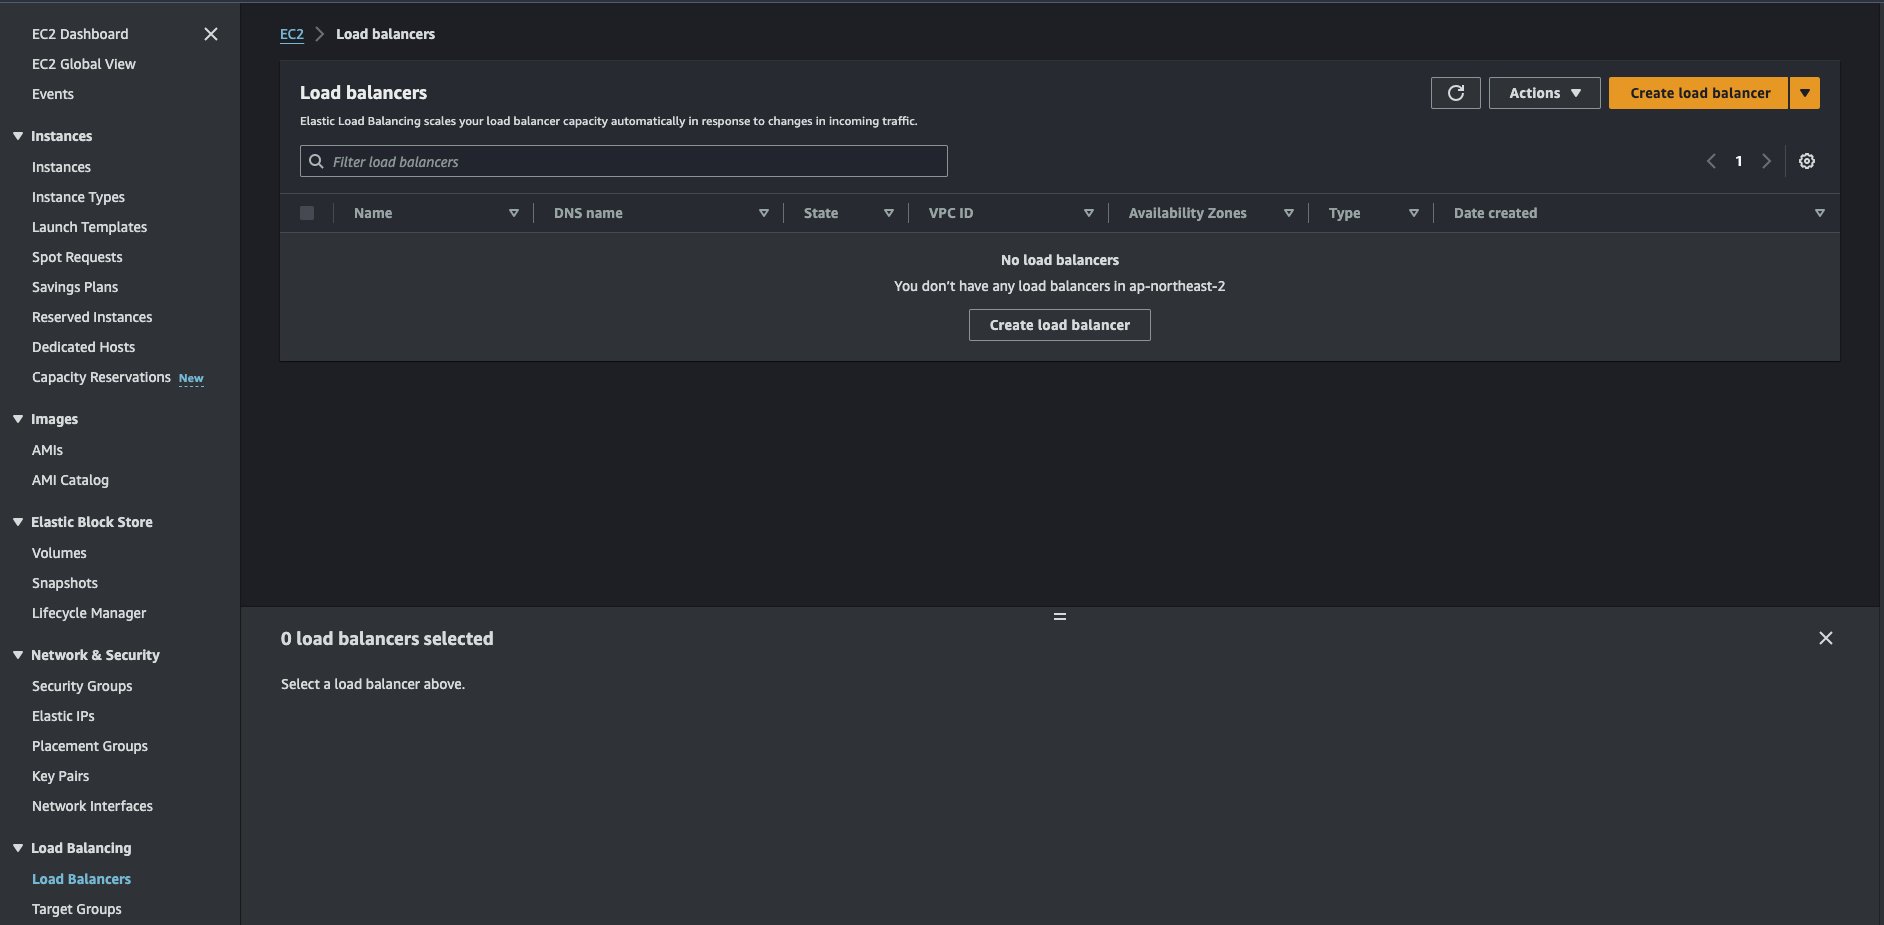Open Events page
This screenshot has height=925, width=1884.
click(x=53, y=94)
